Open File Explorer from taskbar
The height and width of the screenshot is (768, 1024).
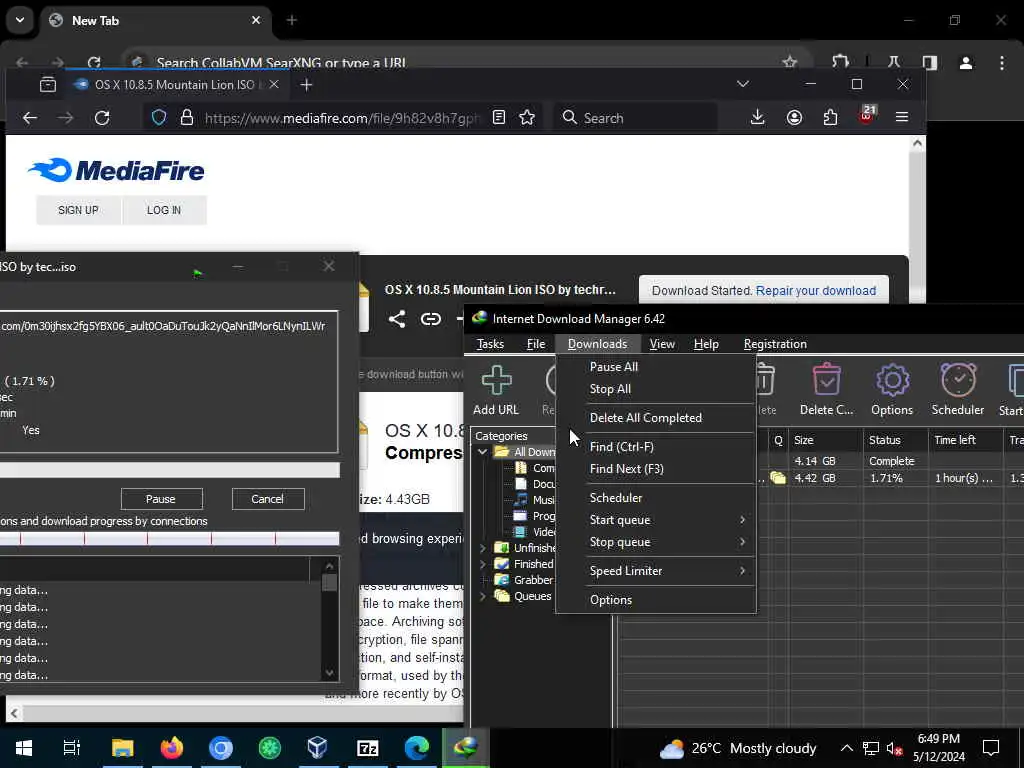click(122, 748)
